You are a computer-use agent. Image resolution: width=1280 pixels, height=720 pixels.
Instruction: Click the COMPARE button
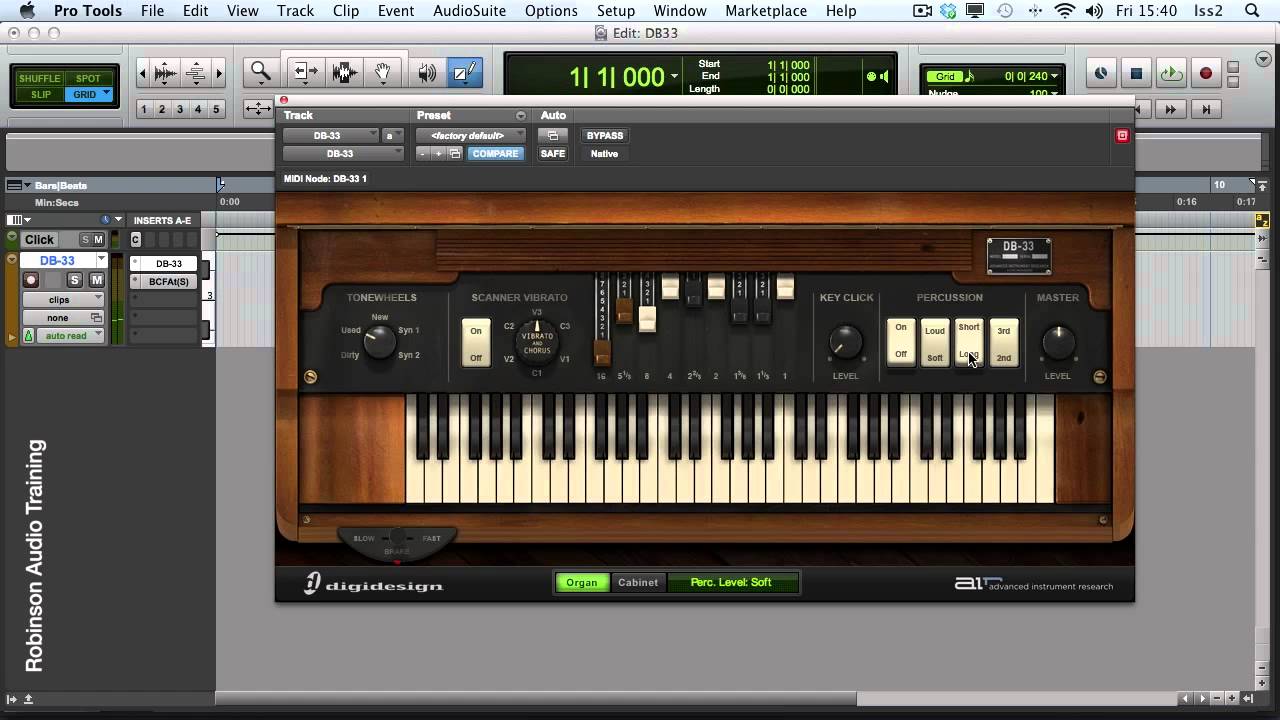click(495, 154)
